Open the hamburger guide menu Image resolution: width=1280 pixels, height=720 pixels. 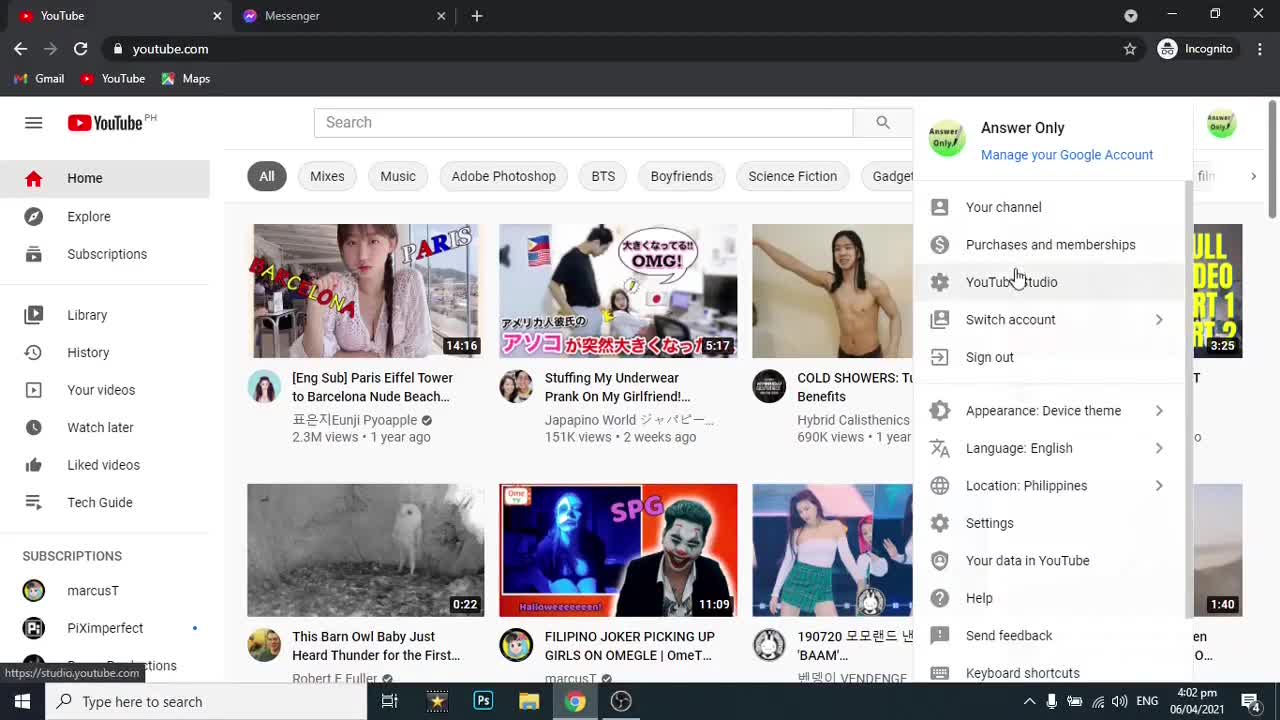click(34, 122)
